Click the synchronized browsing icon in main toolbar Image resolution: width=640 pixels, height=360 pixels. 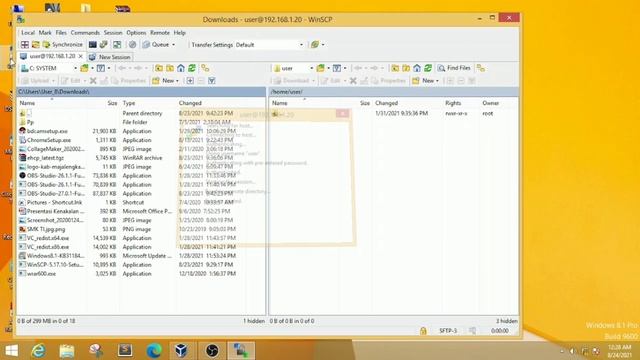[117, 44]
